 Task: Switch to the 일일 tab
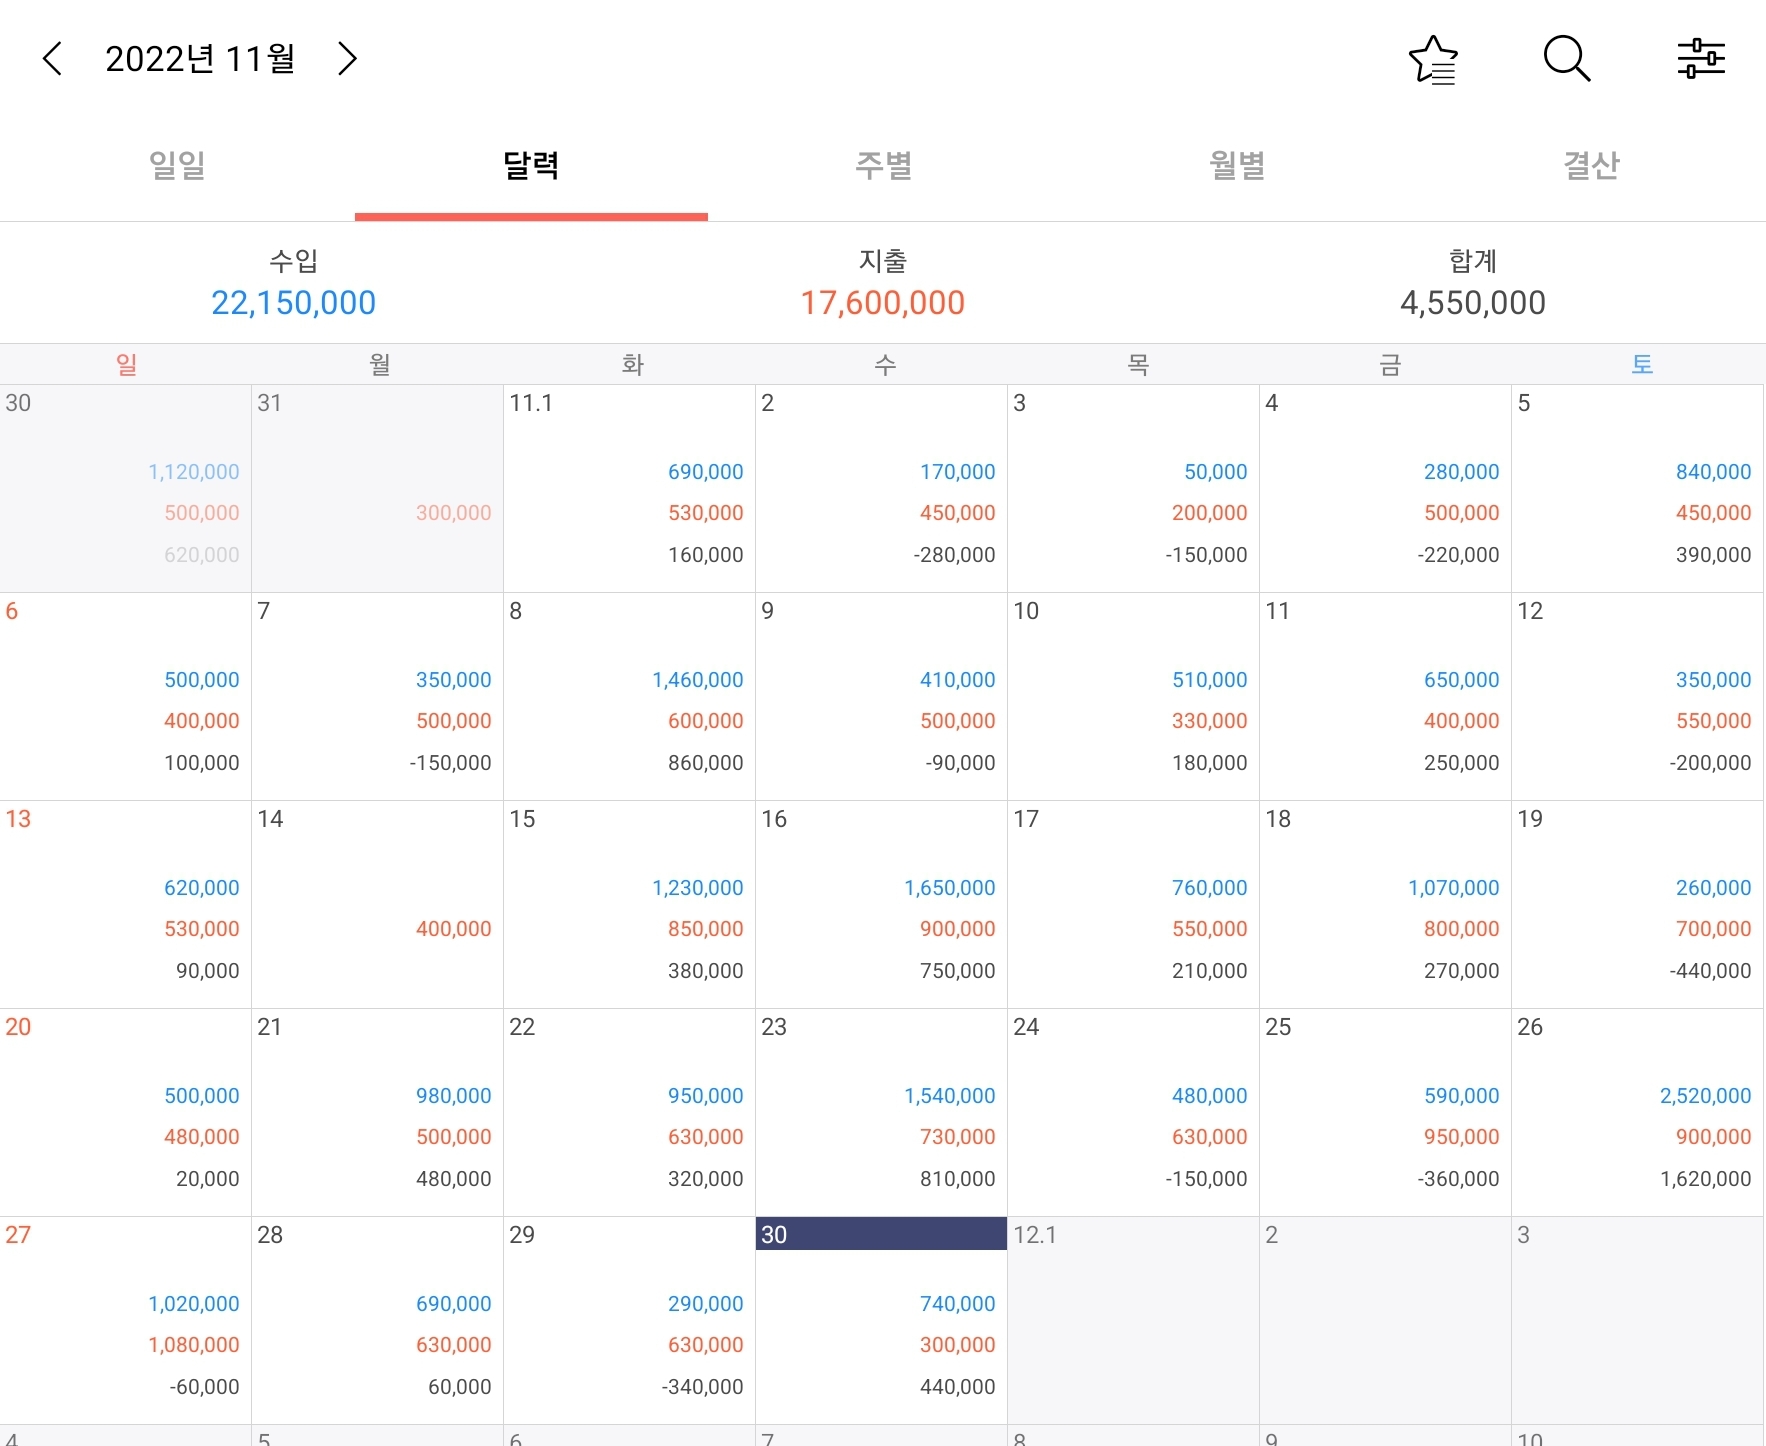coord(177,165)
